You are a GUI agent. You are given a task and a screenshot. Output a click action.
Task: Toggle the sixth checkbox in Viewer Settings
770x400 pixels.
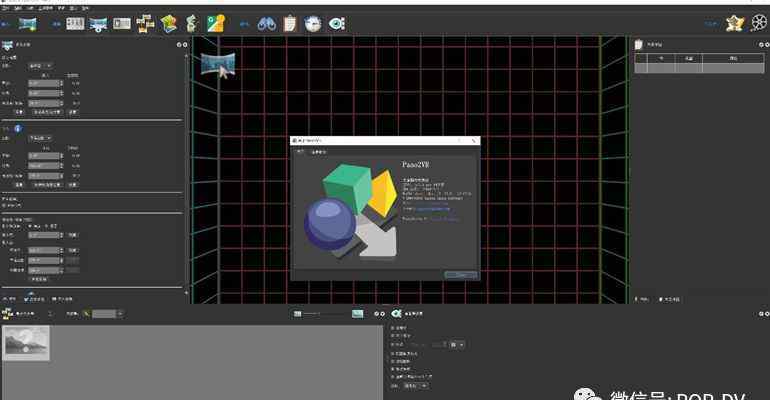(392, 369)
